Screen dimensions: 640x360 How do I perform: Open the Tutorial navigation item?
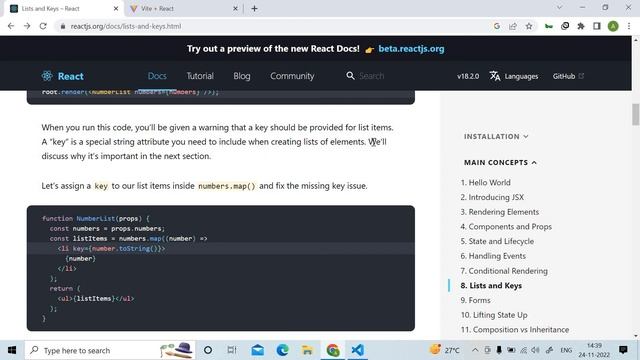point(200,76)
